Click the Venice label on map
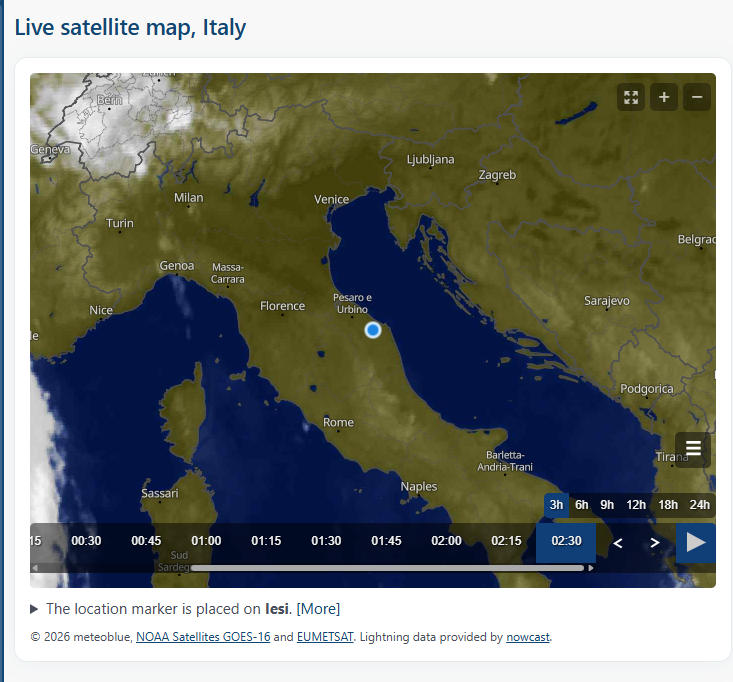Screen dimensions: 733x682 (331, 199)
